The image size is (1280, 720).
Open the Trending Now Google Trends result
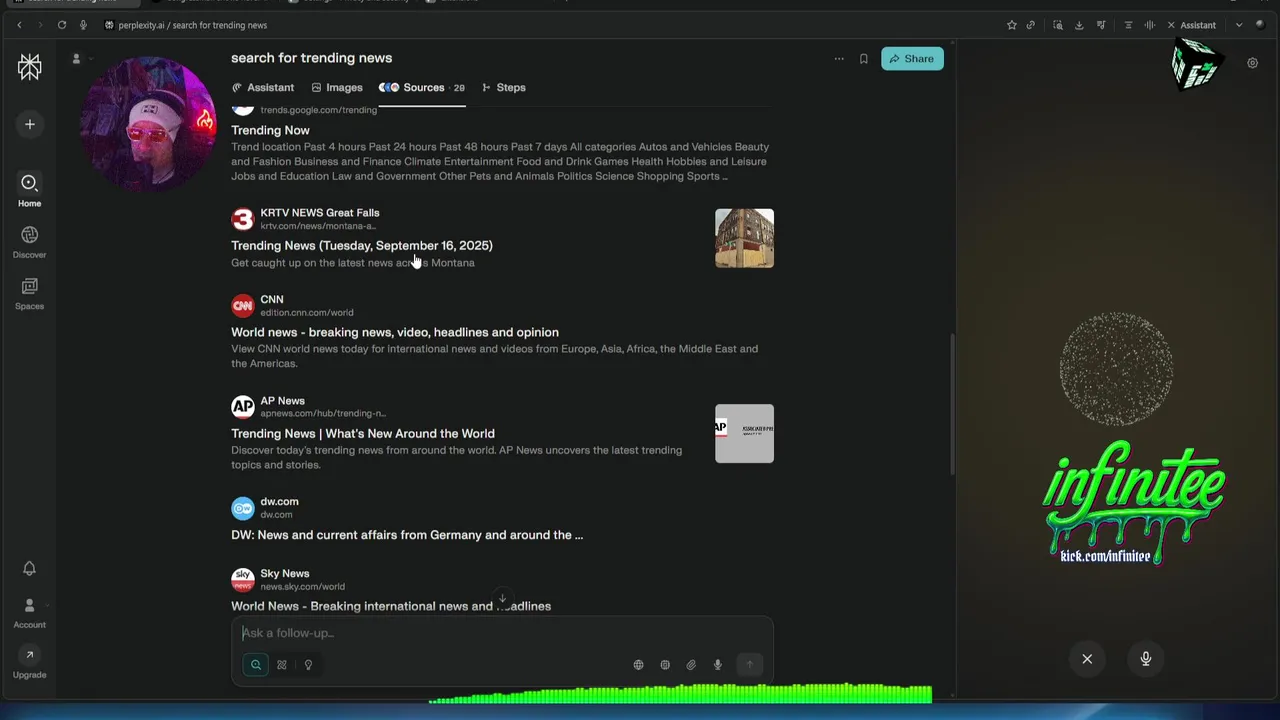pyautogui.click(x=270, y=130)
